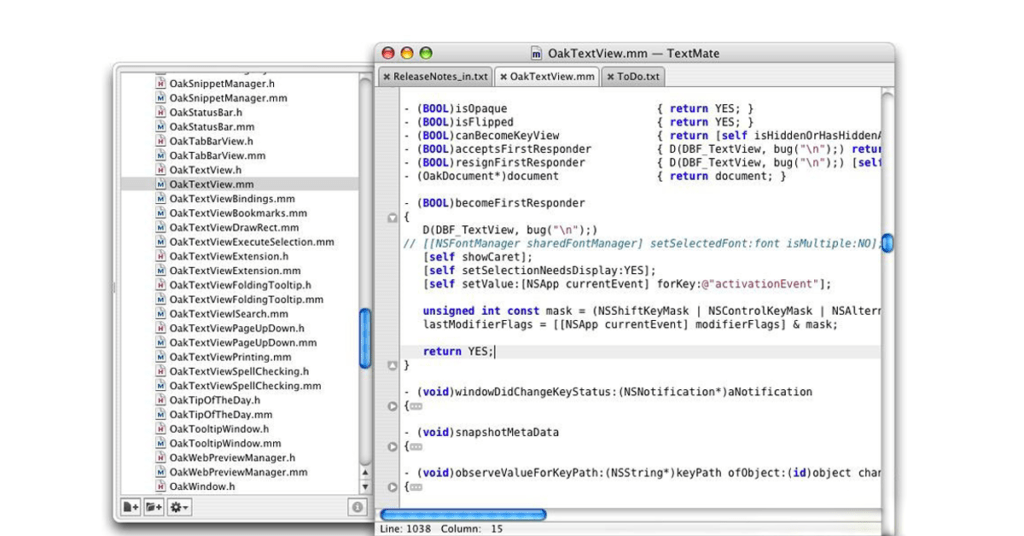The height and width of the screenshot is (536, 1024).
Task: Click the Line: 1038 status bar entry
Action: click(406, 529)
